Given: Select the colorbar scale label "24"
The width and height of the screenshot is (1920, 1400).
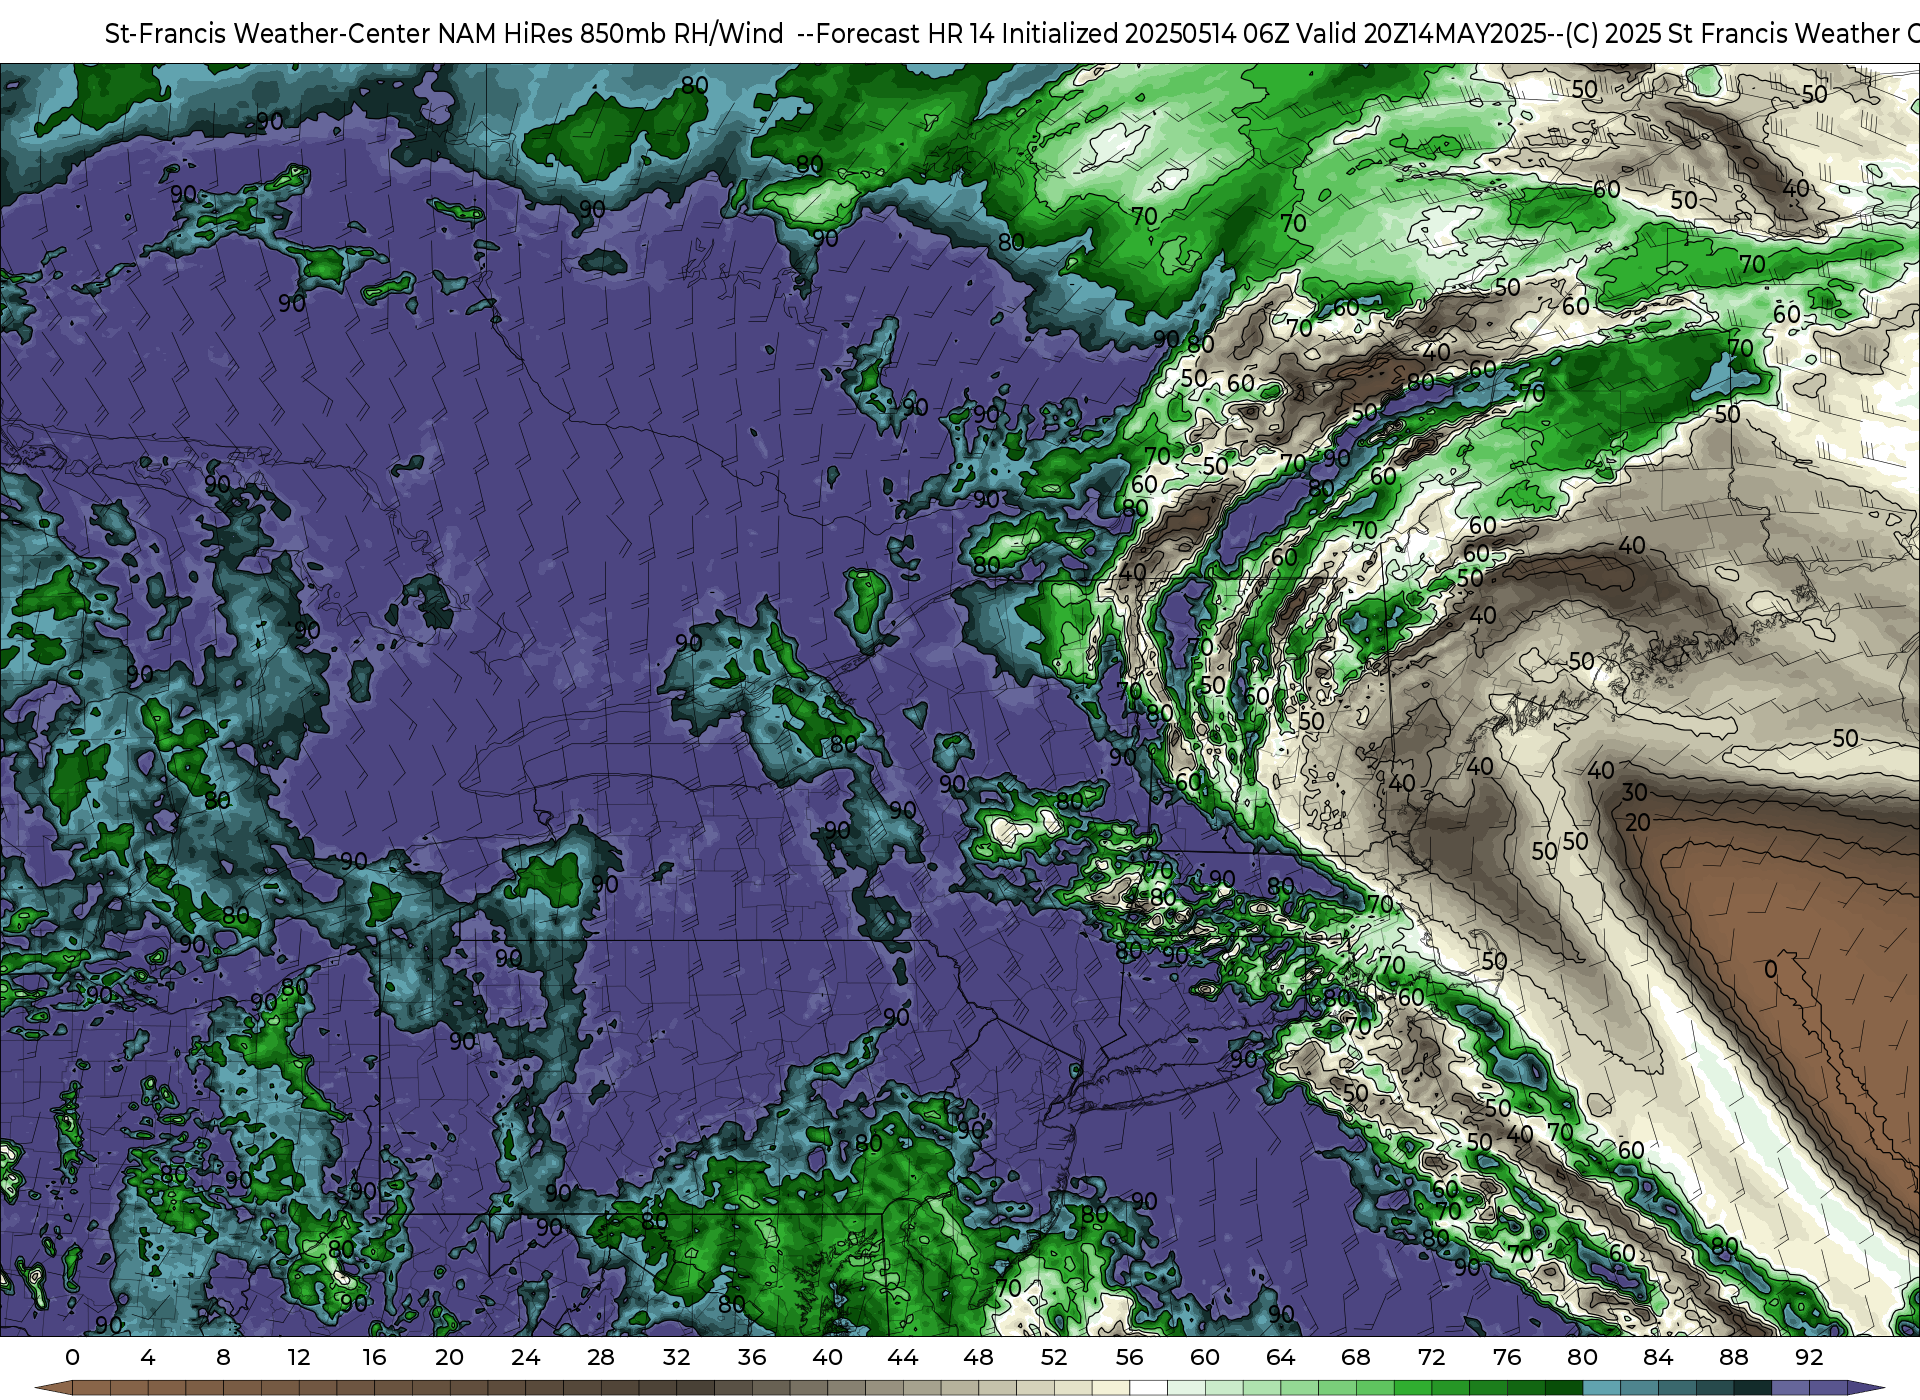Looking at the screenshot, I should [x=525, y=1357].
